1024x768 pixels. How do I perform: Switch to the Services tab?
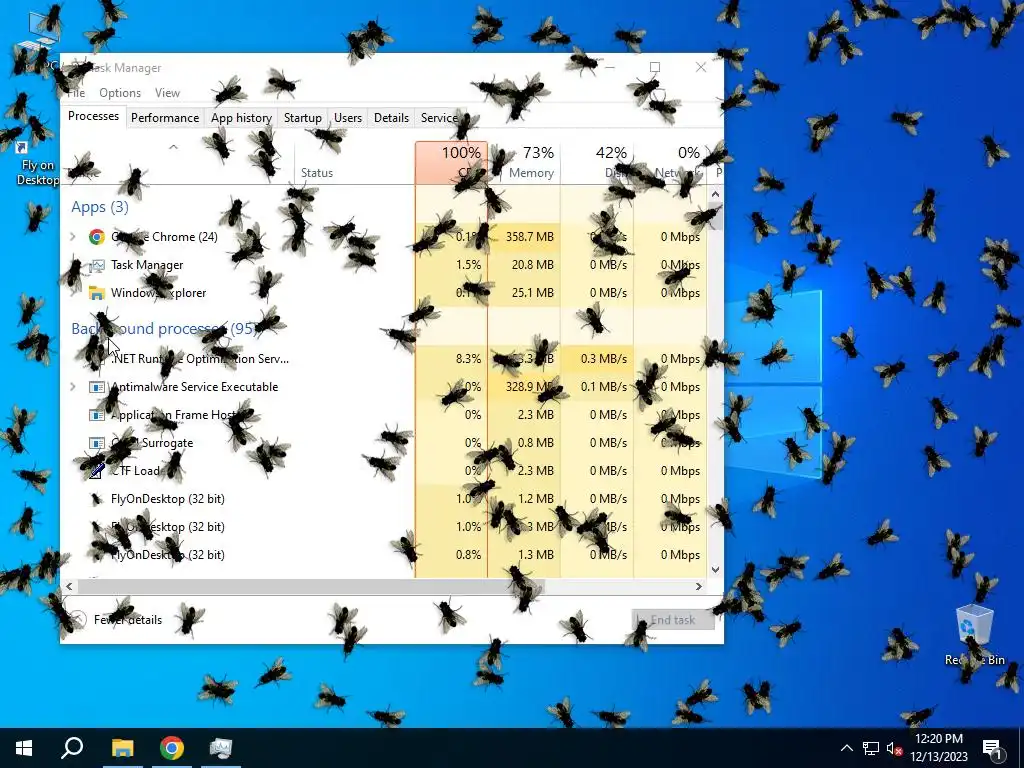tap(441, 118)
